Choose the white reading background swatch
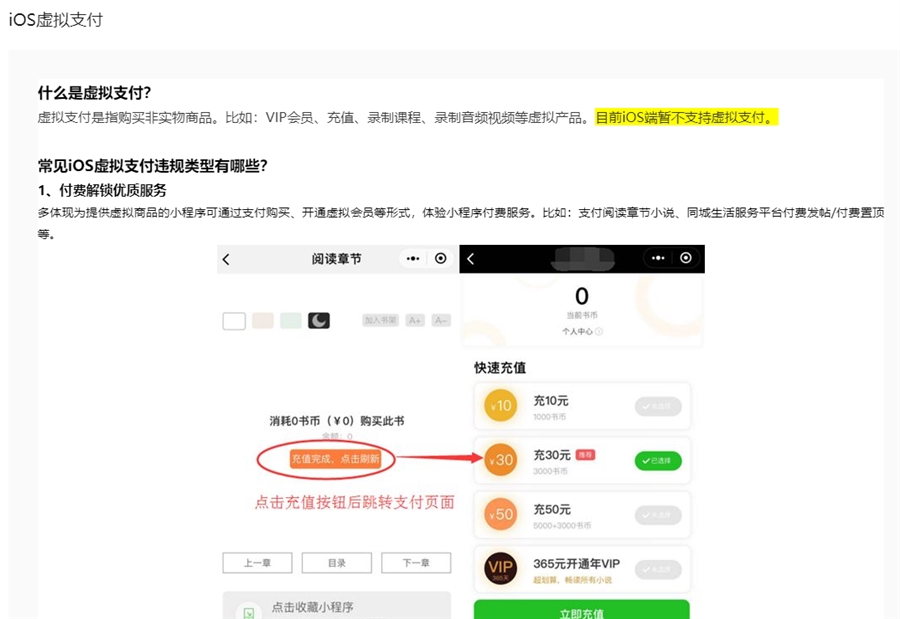Viewport: 900px width, 619px height. (234, 320)
